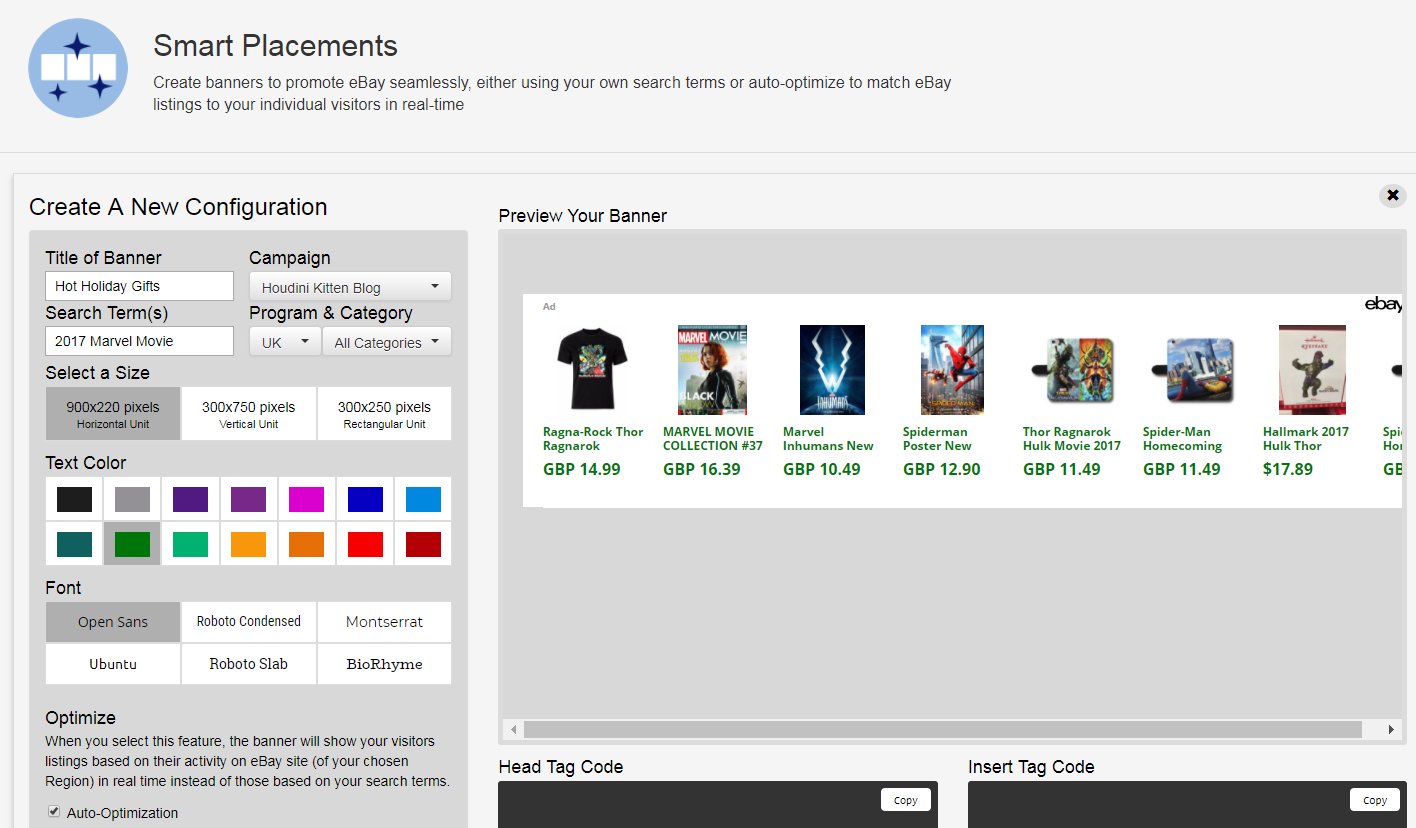1416x828 pixels.
Task: Click the GBP 12.90 price text
Action: [x=942, y=469]
